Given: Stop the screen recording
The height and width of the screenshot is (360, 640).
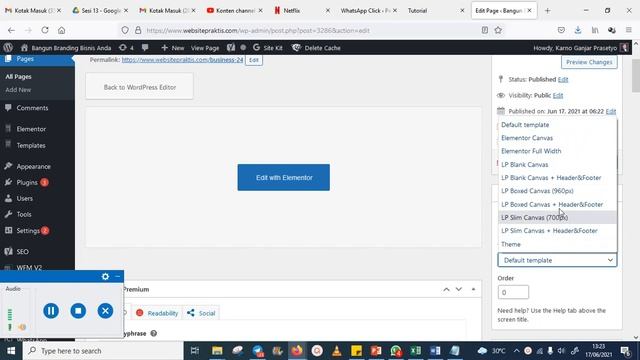Looking at the screenshot, I should click(78, 311).
